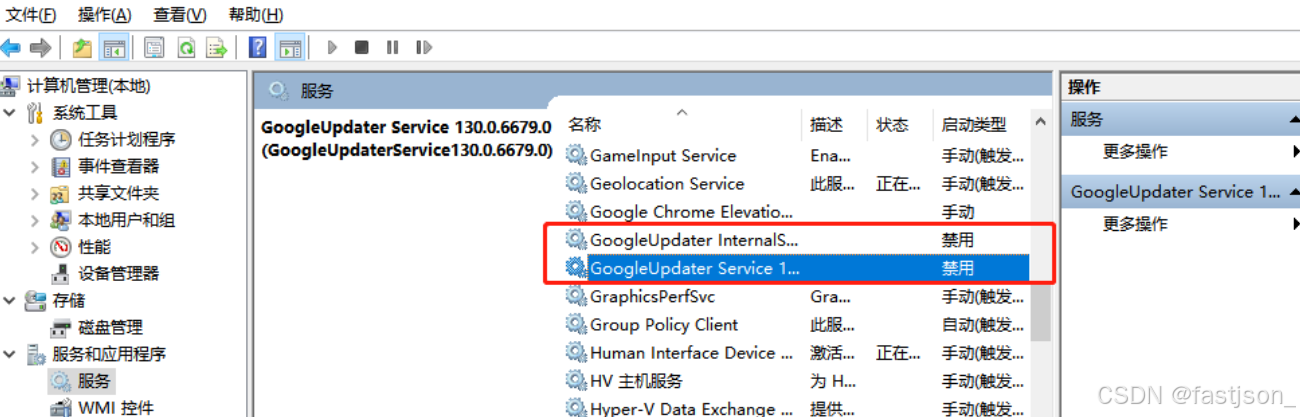Open the blue Help question-mark icon

258,47
